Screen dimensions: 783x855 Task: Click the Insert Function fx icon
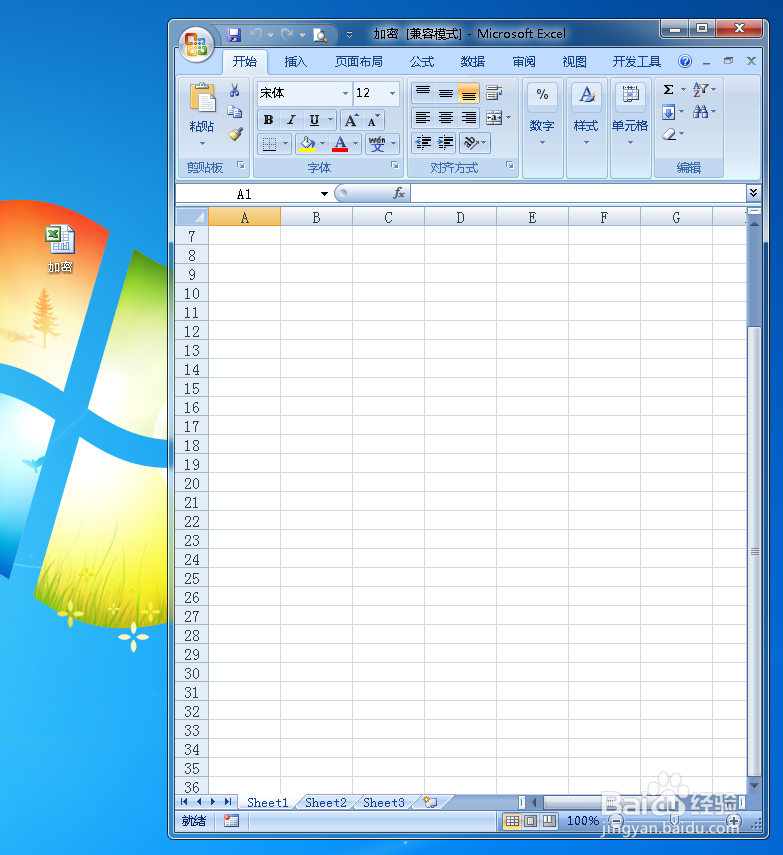tap(399, 193)
